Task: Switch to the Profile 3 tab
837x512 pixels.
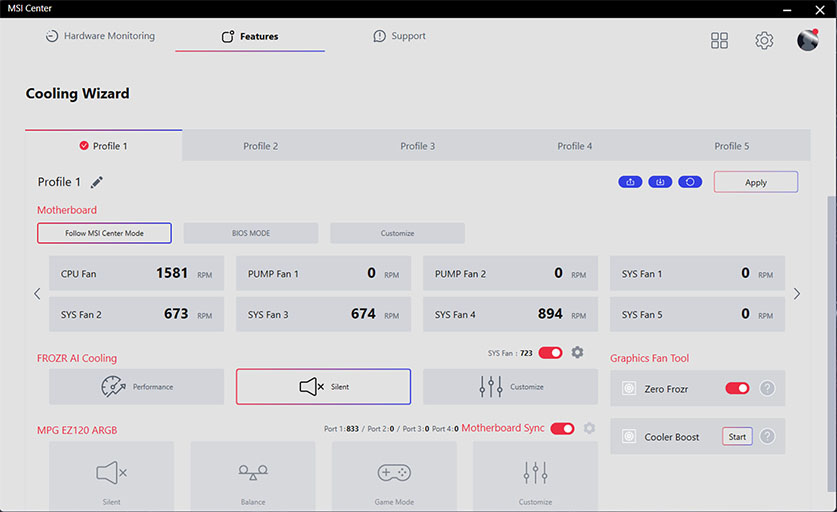Action: pos(417,146)
